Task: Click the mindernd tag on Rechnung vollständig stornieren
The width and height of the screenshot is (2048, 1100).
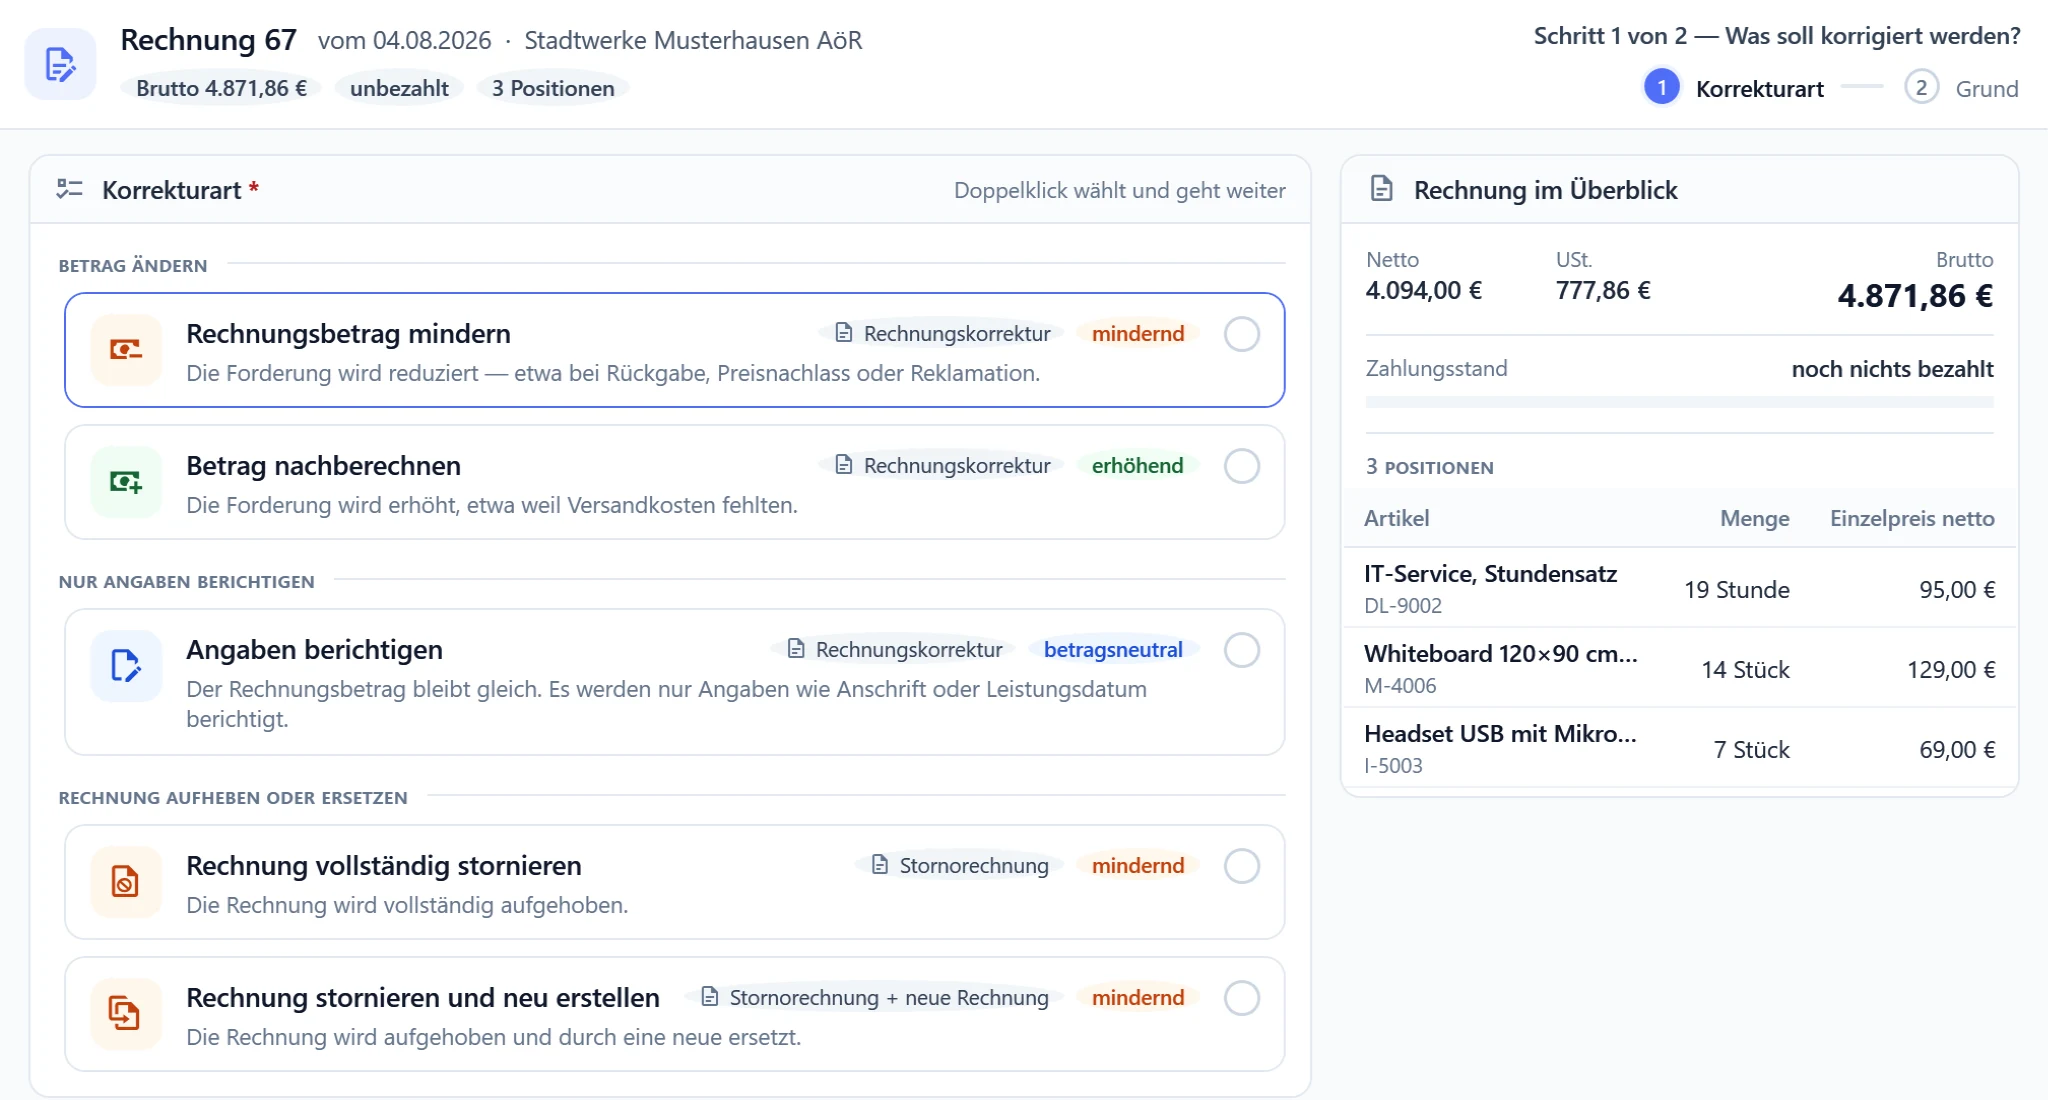Action: (1137, 866)
